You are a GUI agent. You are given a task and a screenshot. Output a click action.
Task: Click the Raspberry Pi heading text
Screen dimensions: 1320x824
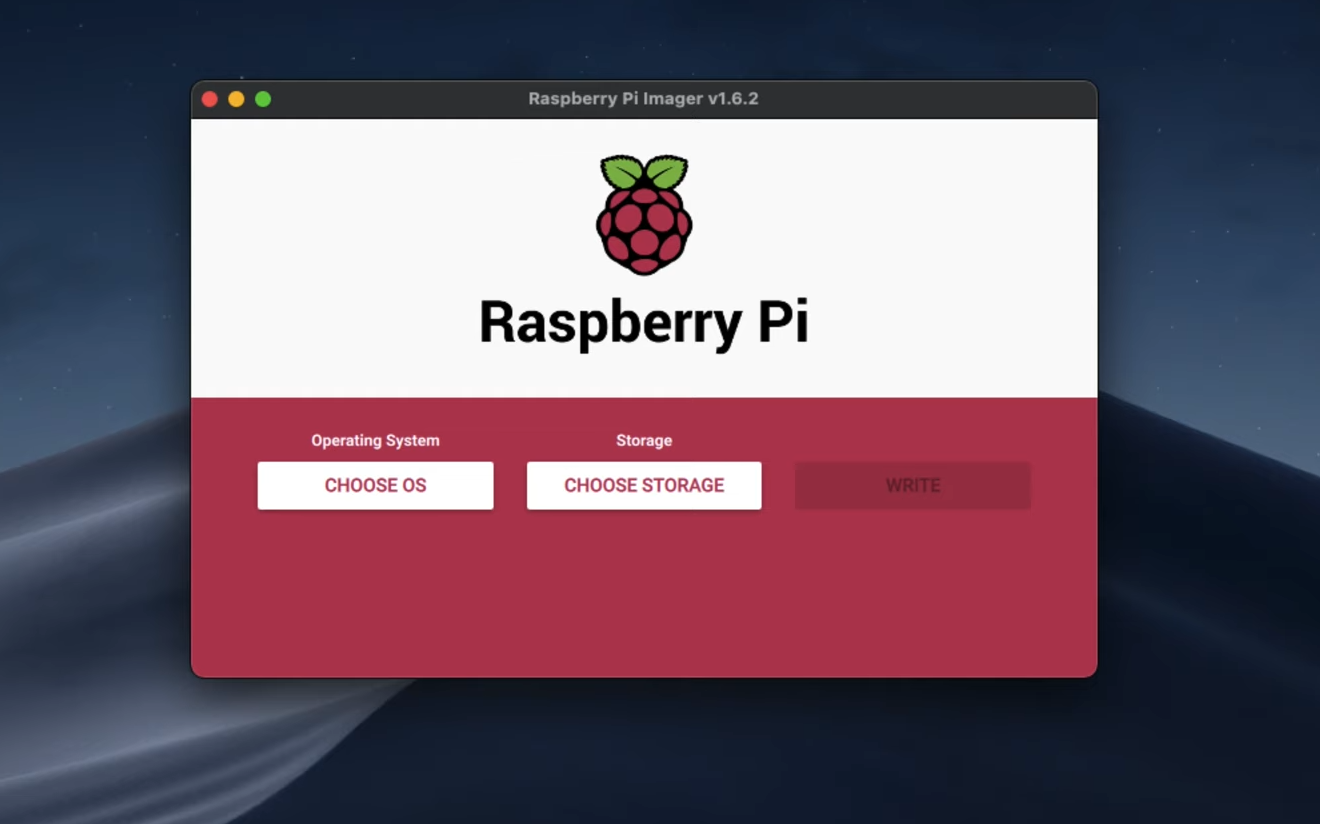644,320
